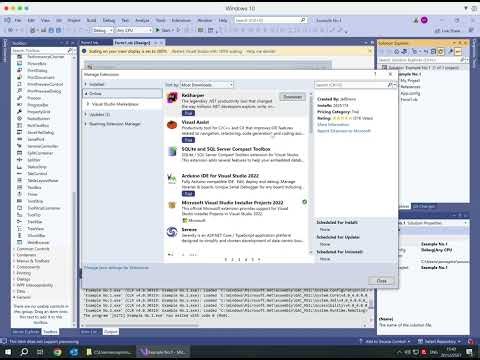Click the Timer toolbox icon

20,194
